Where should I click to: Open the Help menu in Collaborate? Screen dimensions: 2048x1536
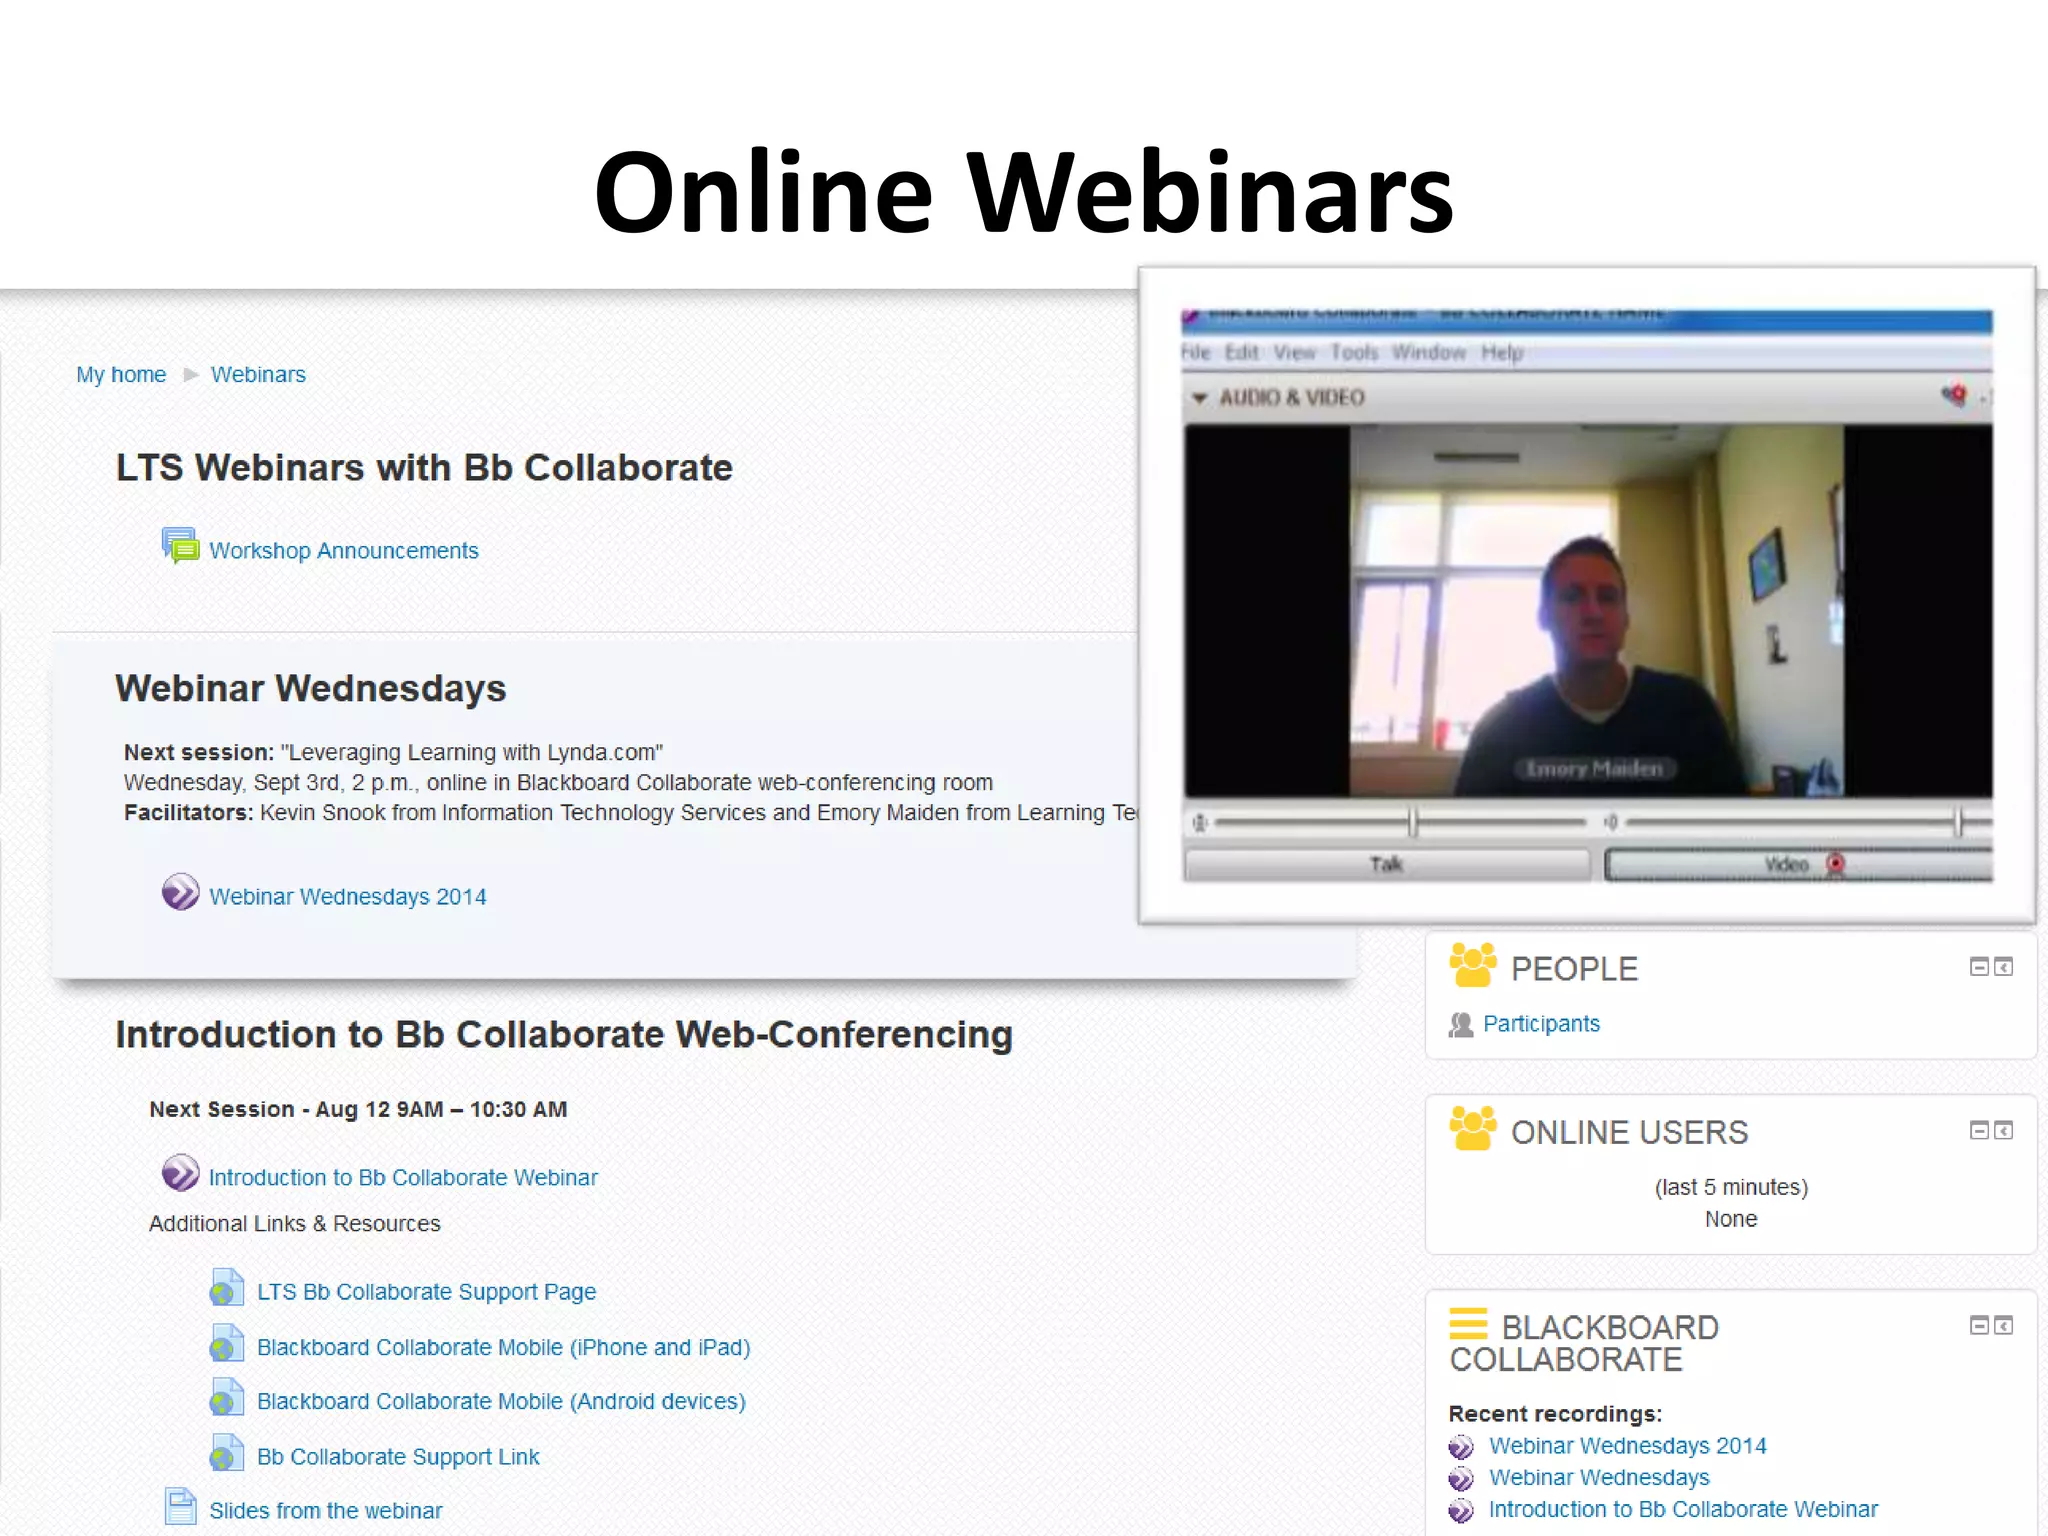click(1502, 353)
